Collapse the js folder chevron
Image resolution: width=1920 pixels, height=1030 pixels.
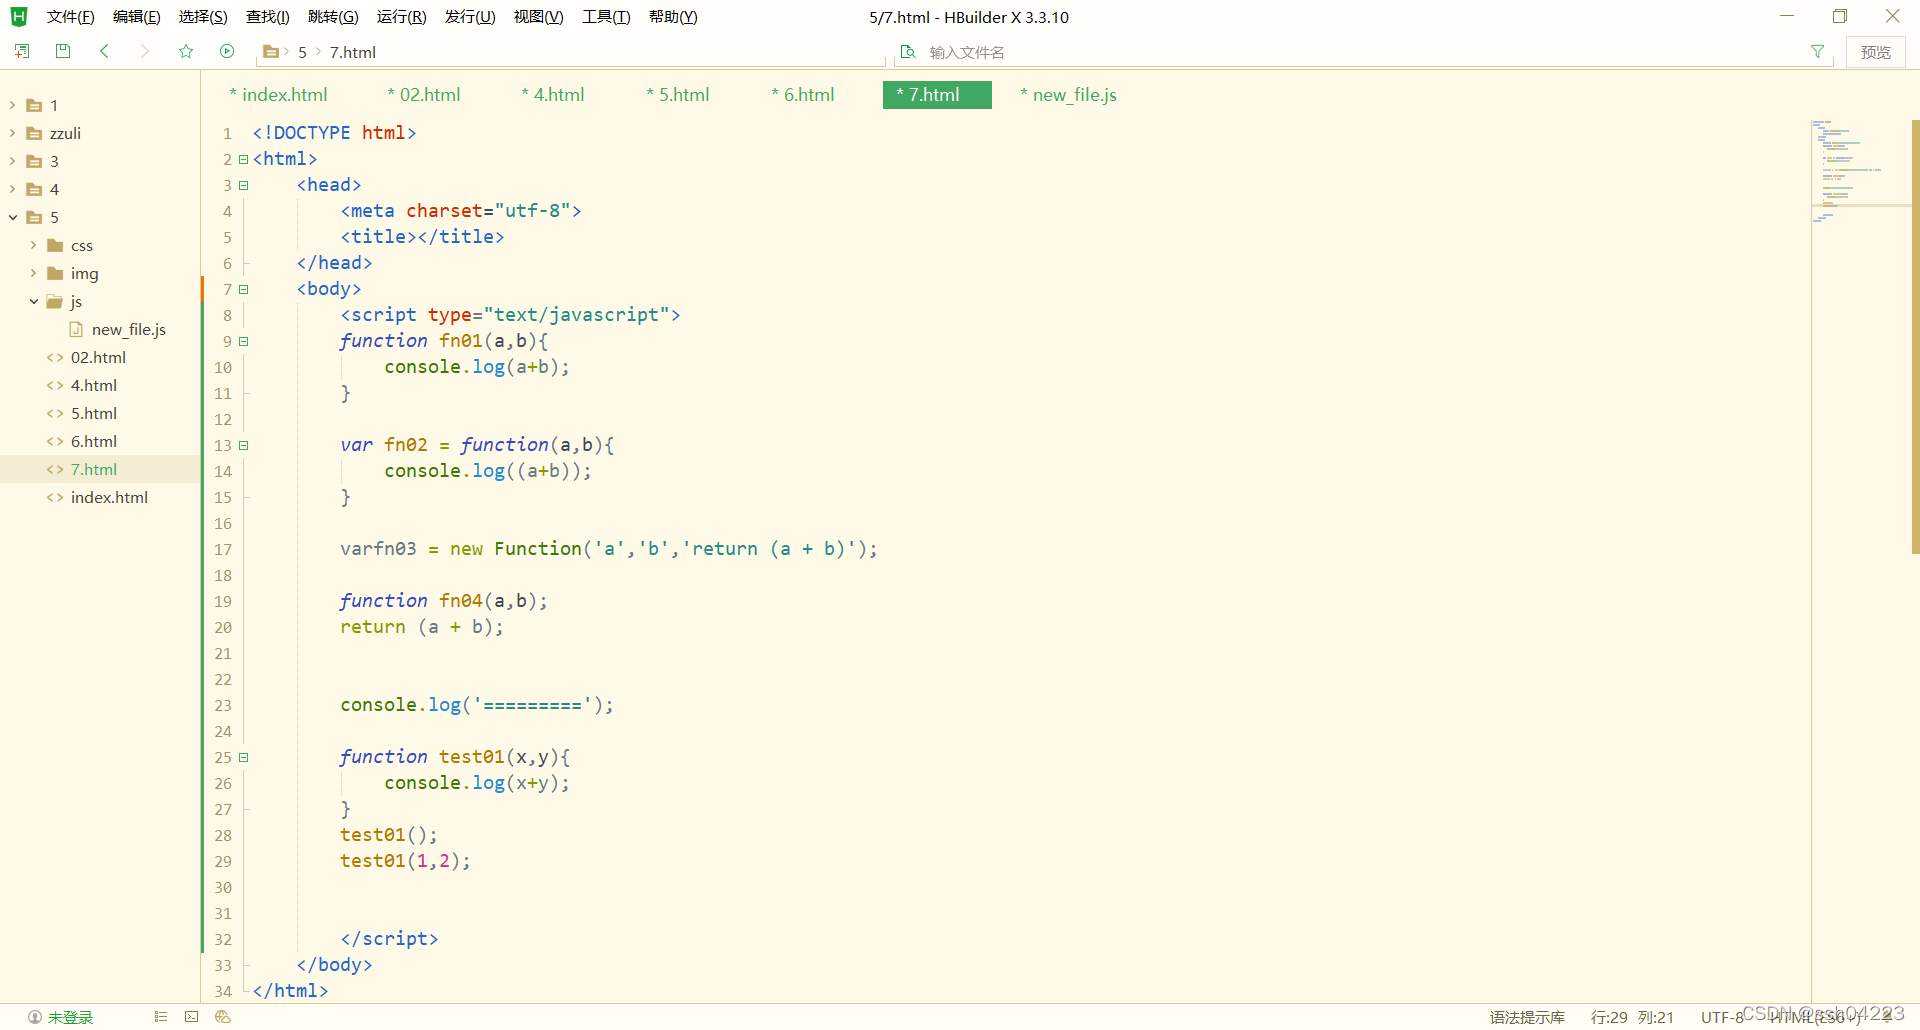point(33,301)
